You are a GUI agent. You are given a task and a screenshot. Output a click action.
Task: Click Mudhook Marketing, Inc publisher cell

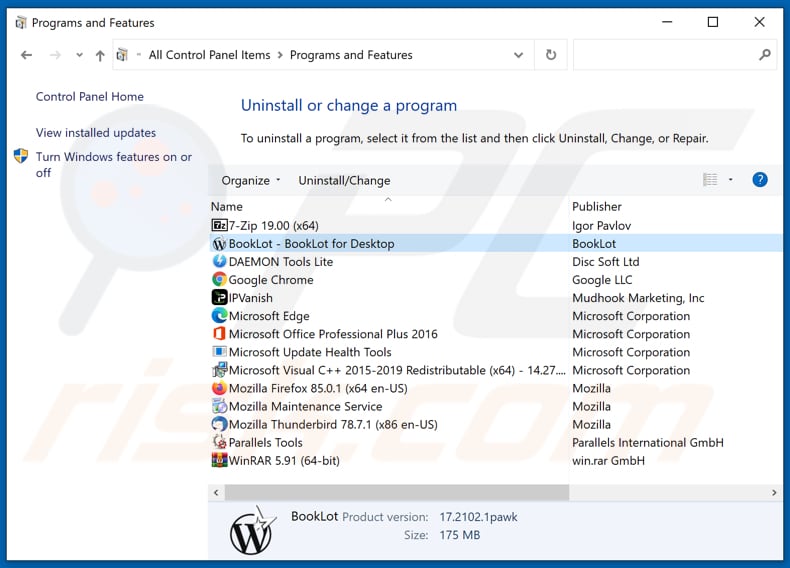click(x=638, y=298)
